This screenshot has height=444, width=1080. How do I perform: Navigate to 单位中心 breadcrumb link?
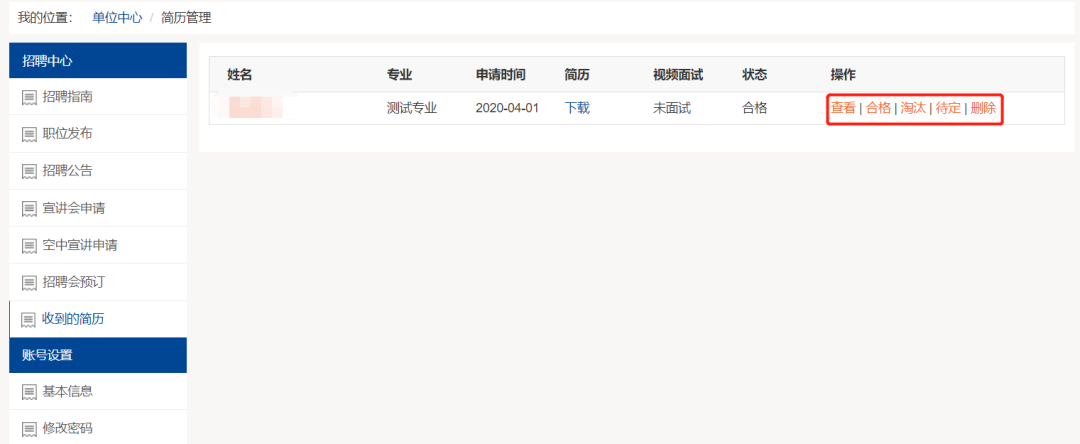click(x=117, y=17)
